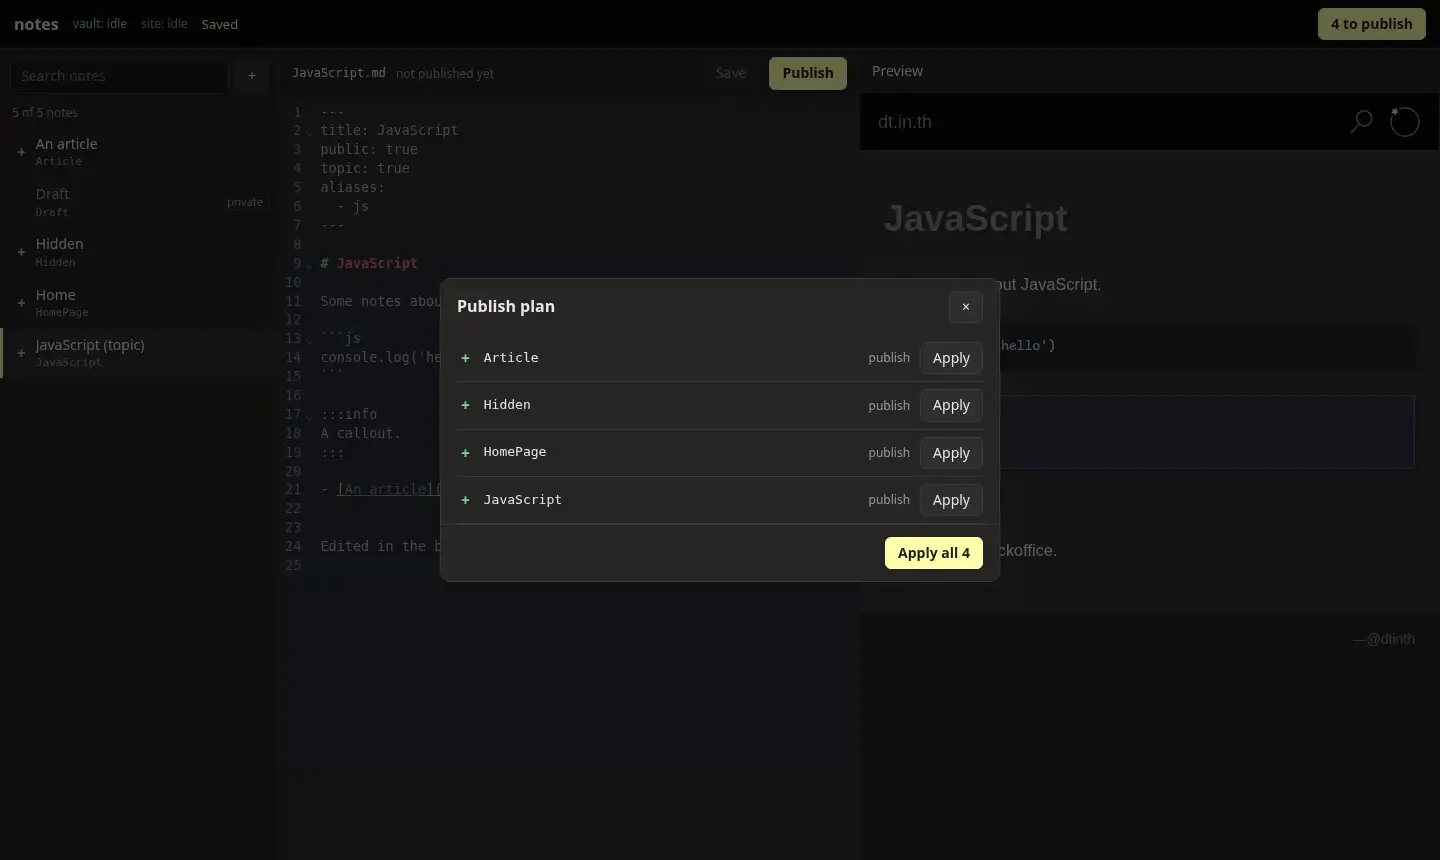Screen dimensions: 1440x860
Task: Fold the heading at line 9
Action: (309, 265)
